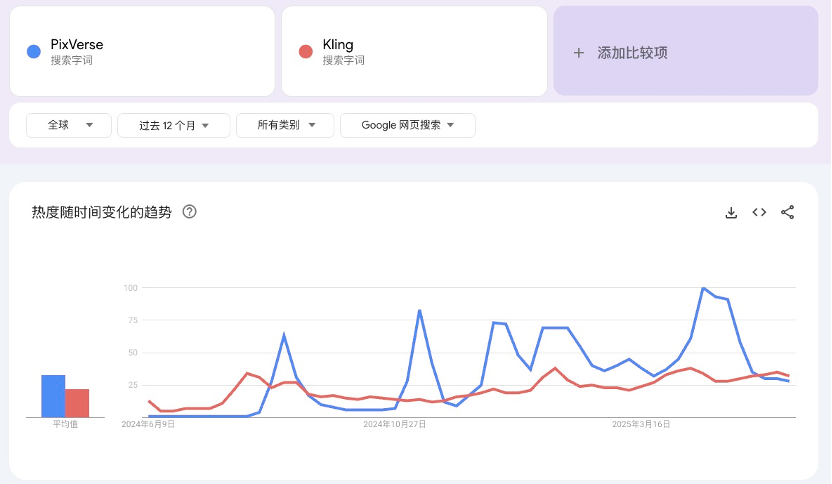Click the 2024年10月27日 date label on the axis
The height and width of the screenshot is (484, 832).
pos(395,424)
